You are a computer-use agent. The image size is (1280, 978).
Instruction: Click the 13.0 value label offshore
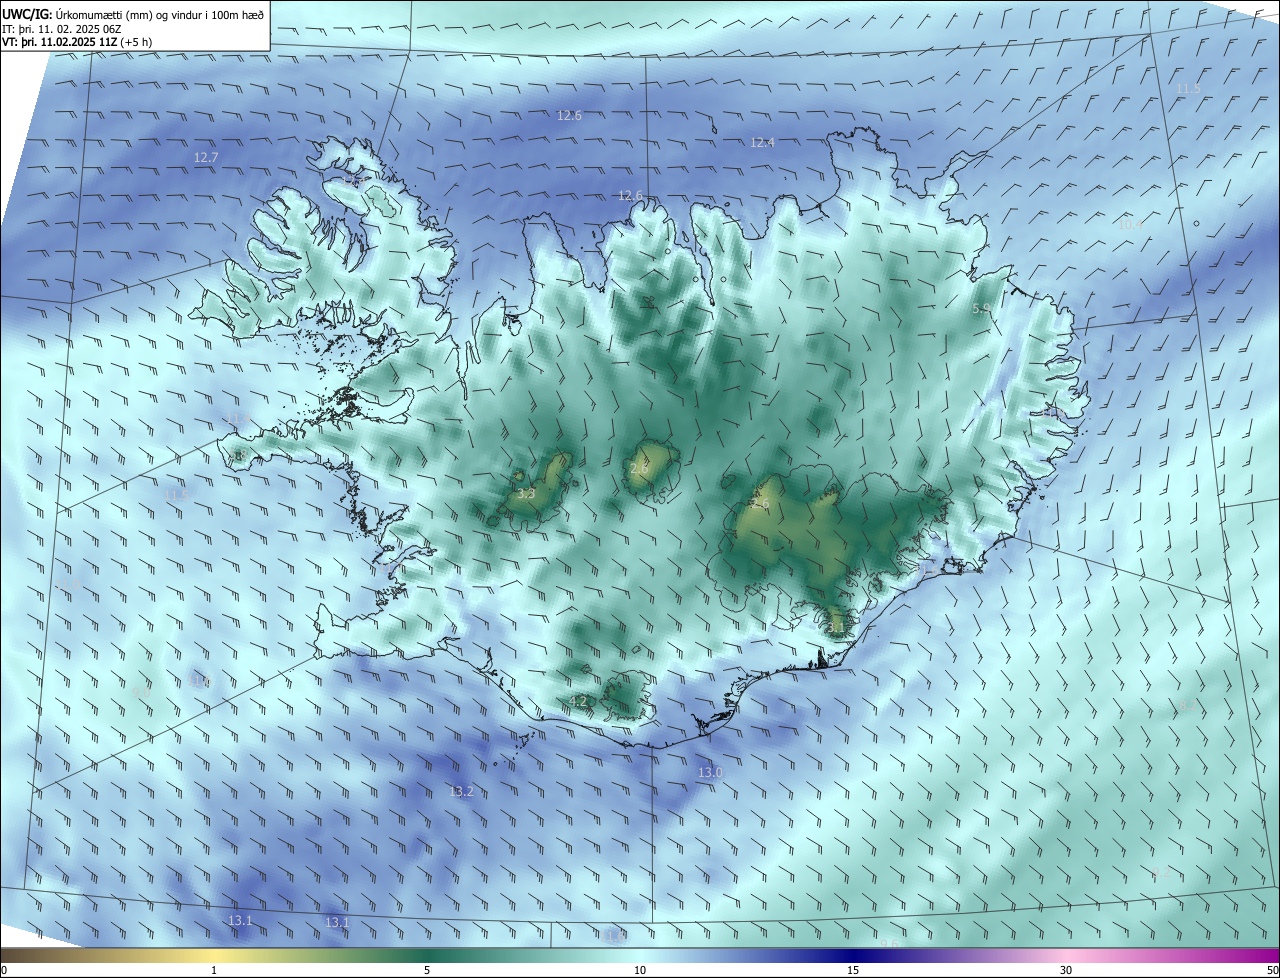710,773
